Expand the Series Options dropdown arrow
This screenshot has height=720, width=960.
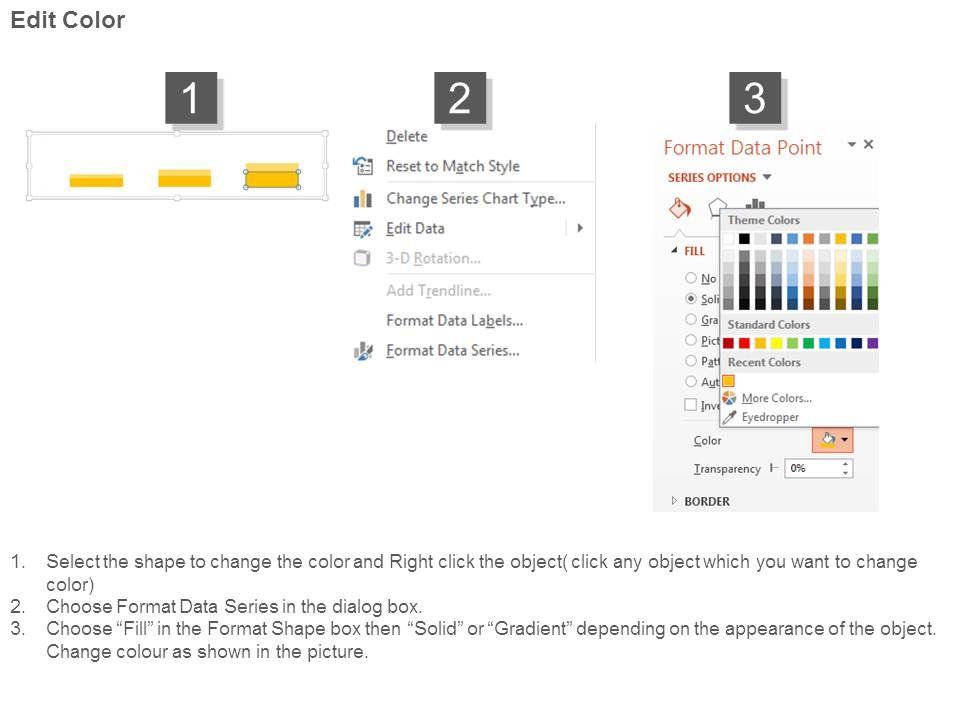[767, 177]
